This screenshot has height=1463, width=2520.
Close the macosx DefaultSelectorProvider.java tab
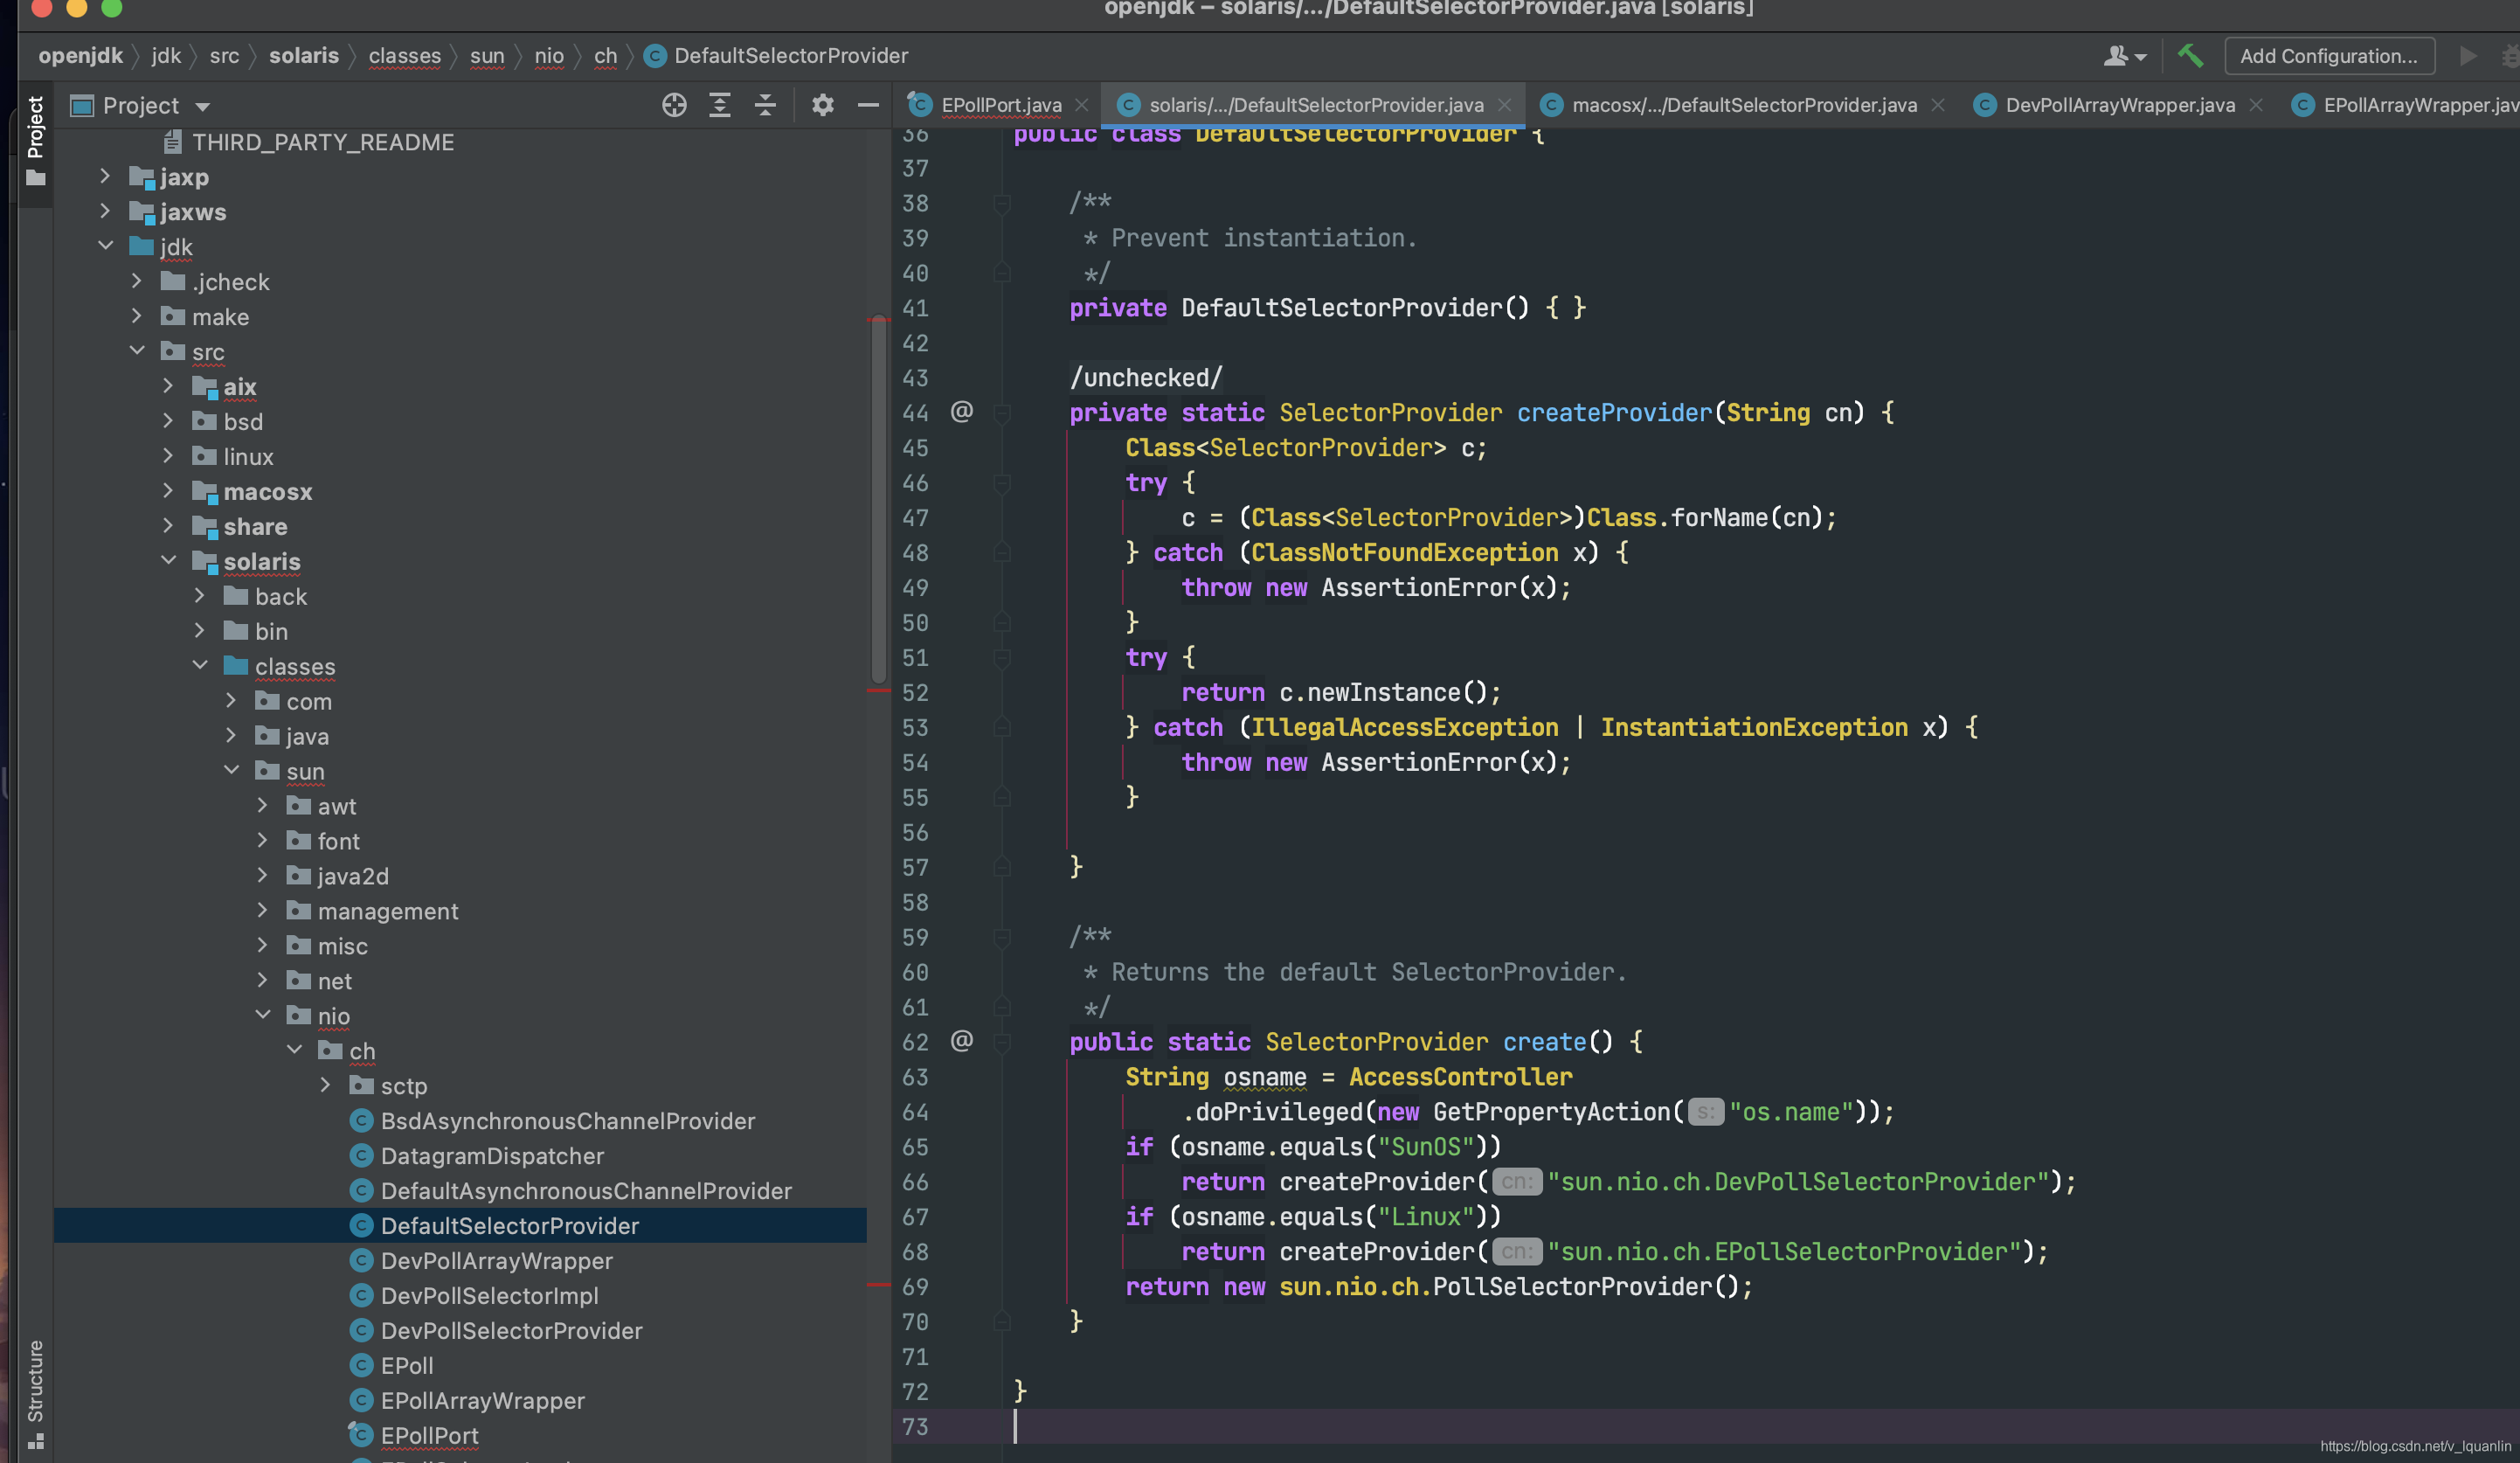point(1938,105)
